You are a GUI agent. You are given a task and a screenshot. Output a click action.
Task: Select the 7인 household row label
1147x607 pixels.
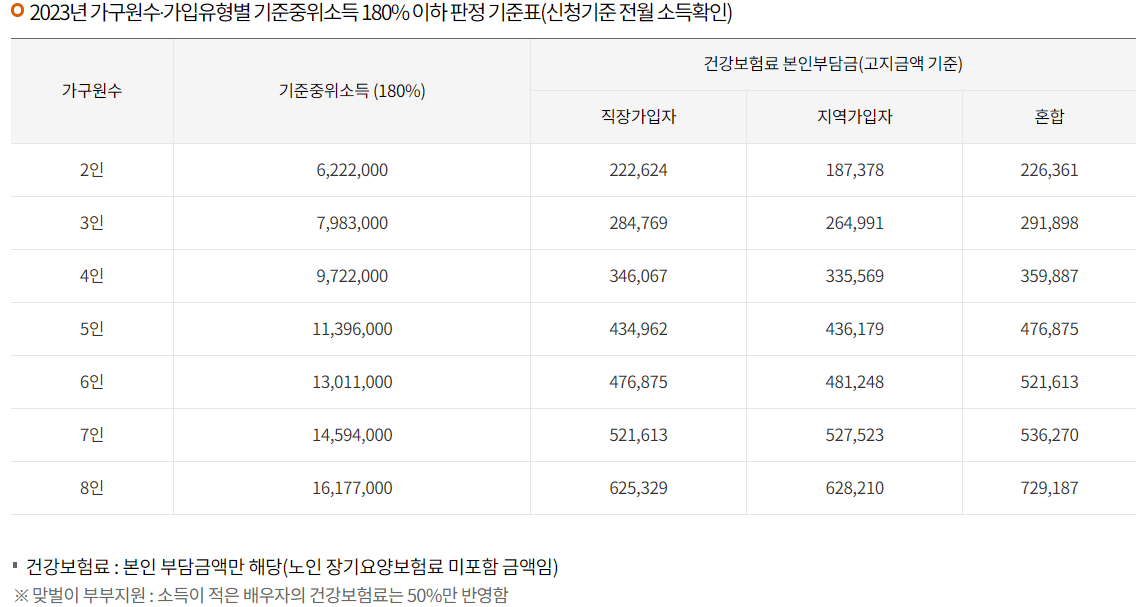click(x=91, y=435)
